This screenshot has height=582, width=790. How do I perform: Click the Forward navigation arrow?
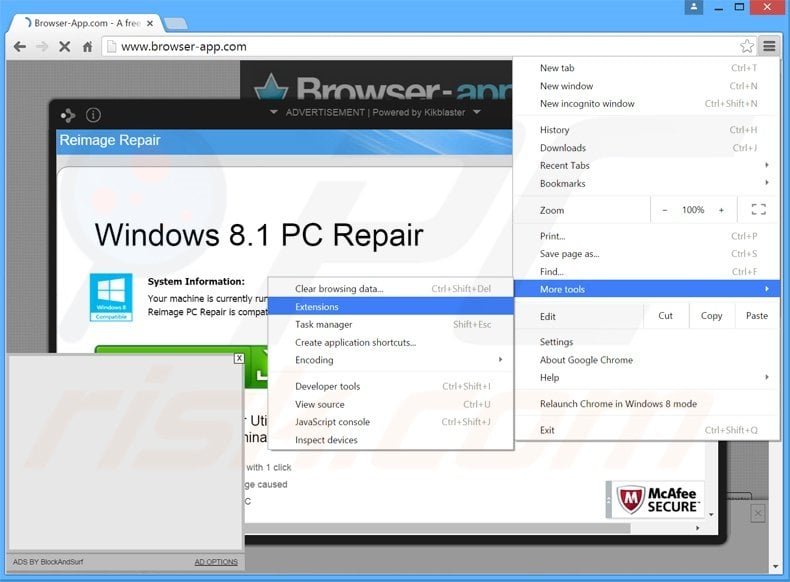point(42,47)
